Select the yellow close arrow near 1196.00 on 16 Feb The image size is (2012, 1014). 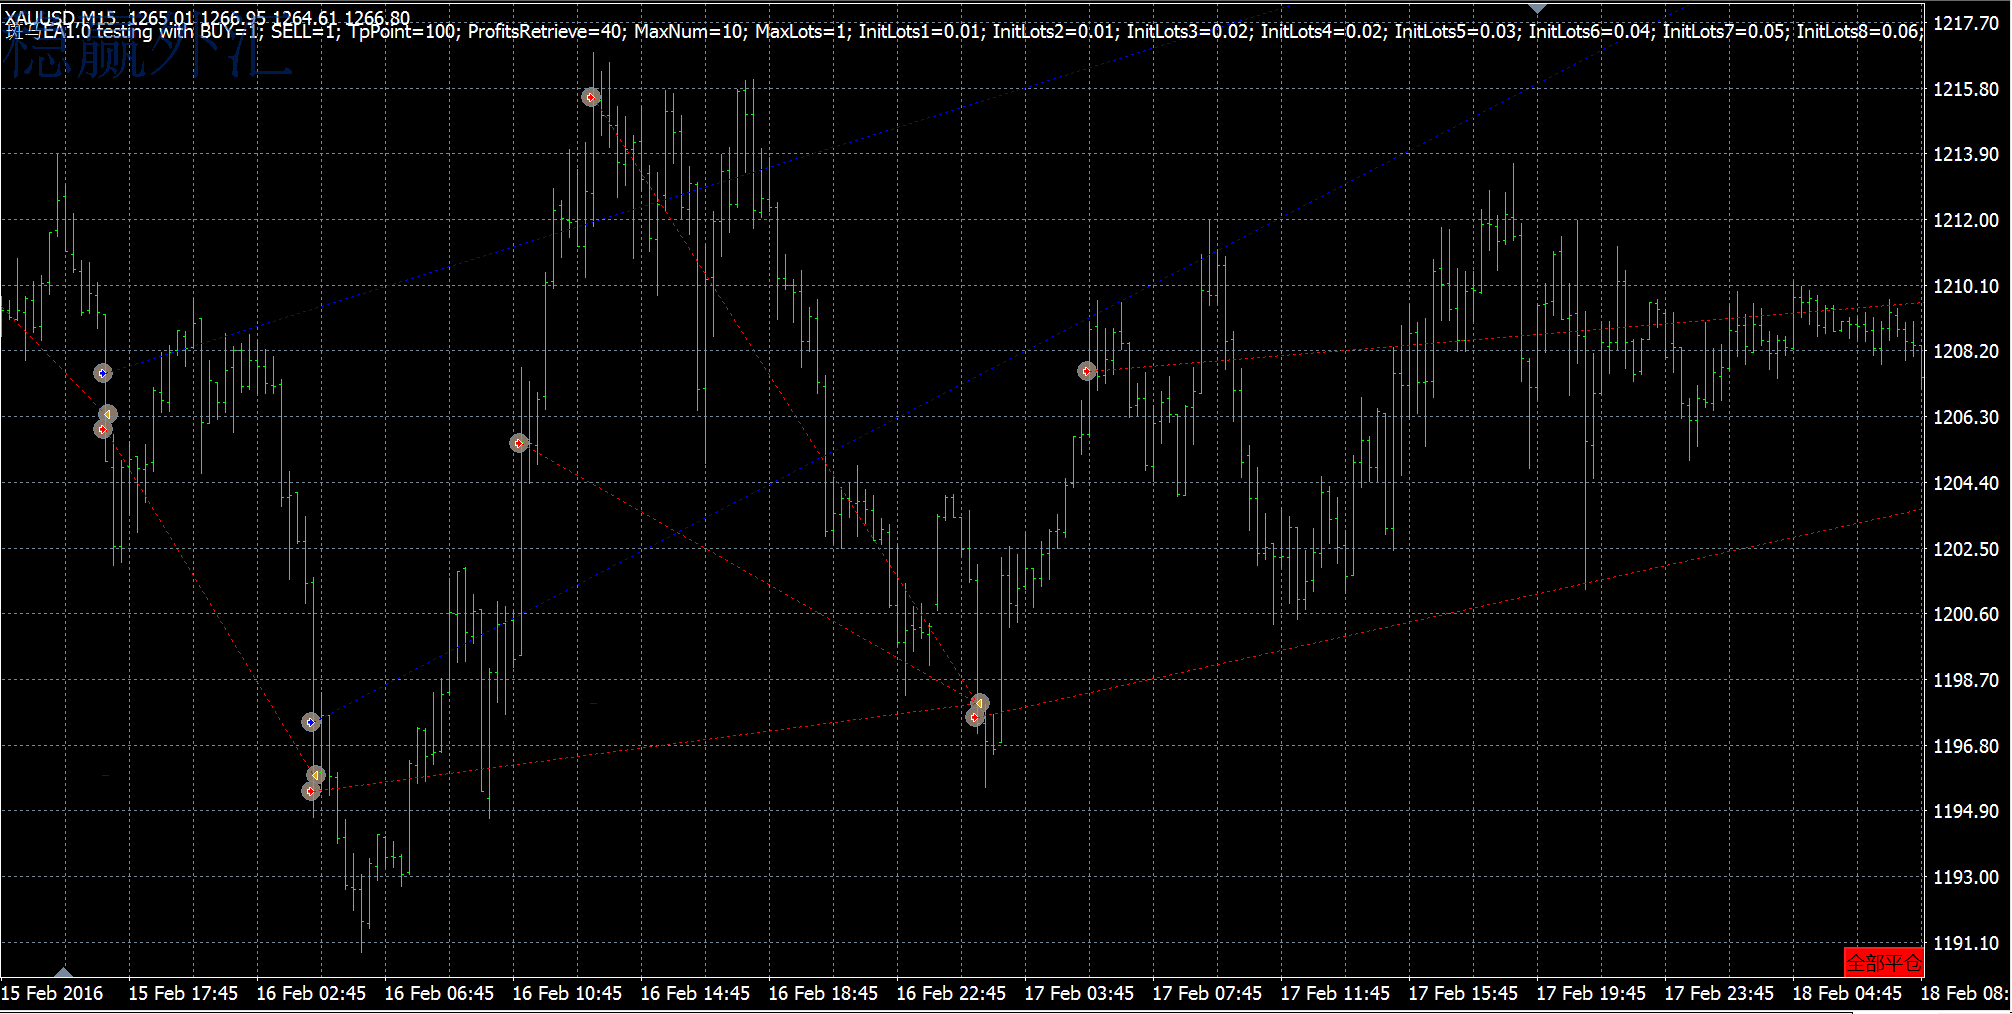point(316,775)
